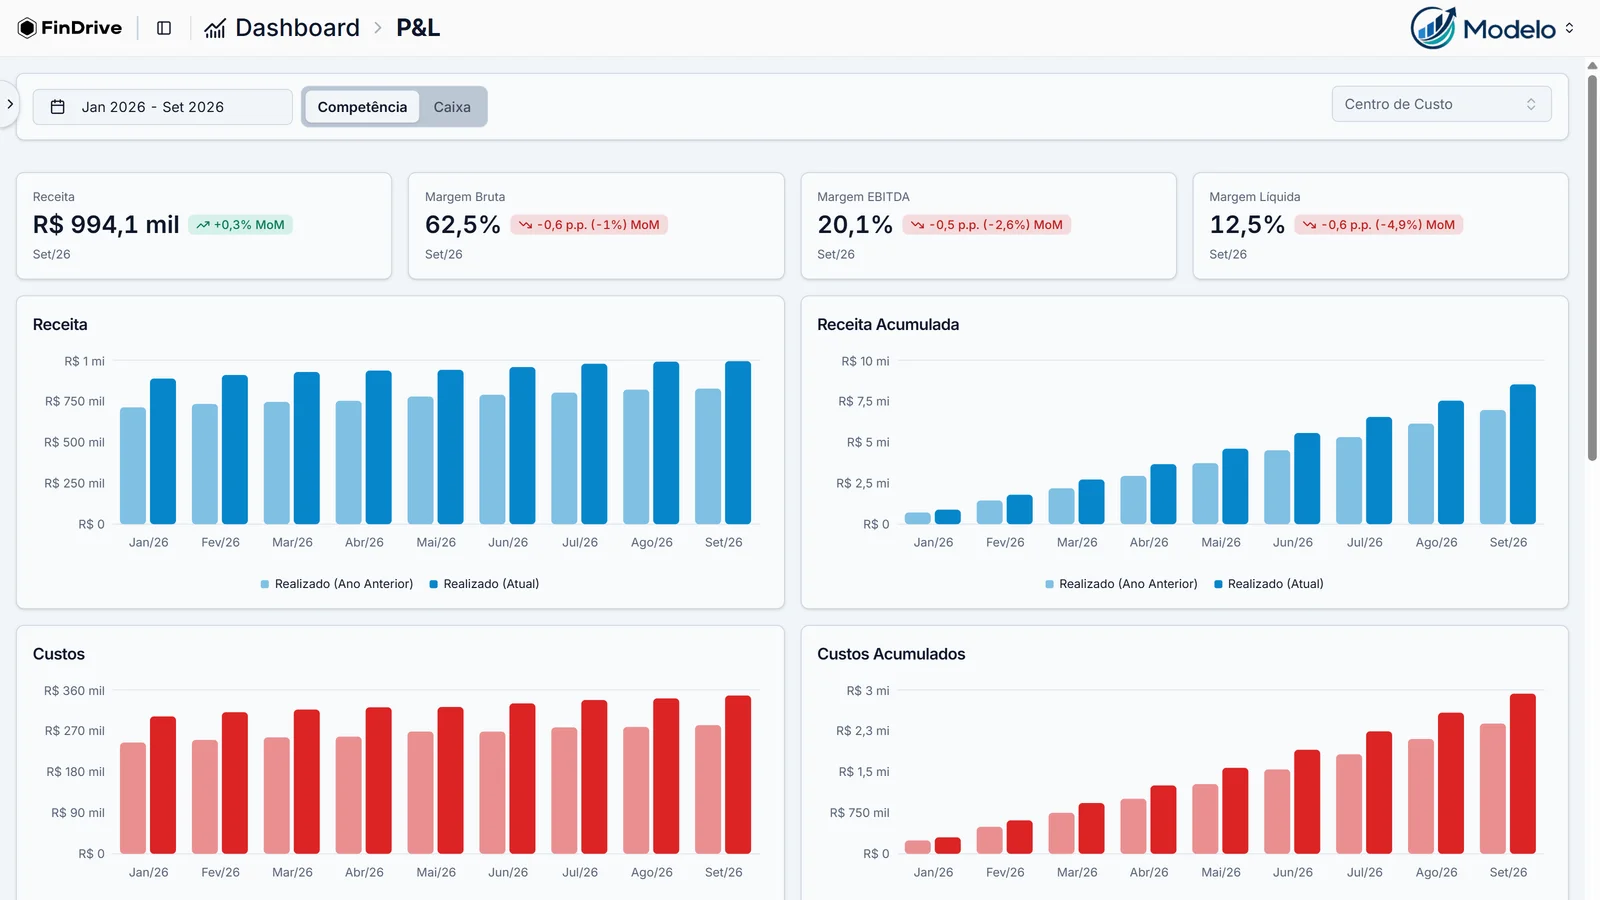Click downward trend icon in Margem Bruta badge
This screenshot has height=900, width=1600.
point(525,225)
